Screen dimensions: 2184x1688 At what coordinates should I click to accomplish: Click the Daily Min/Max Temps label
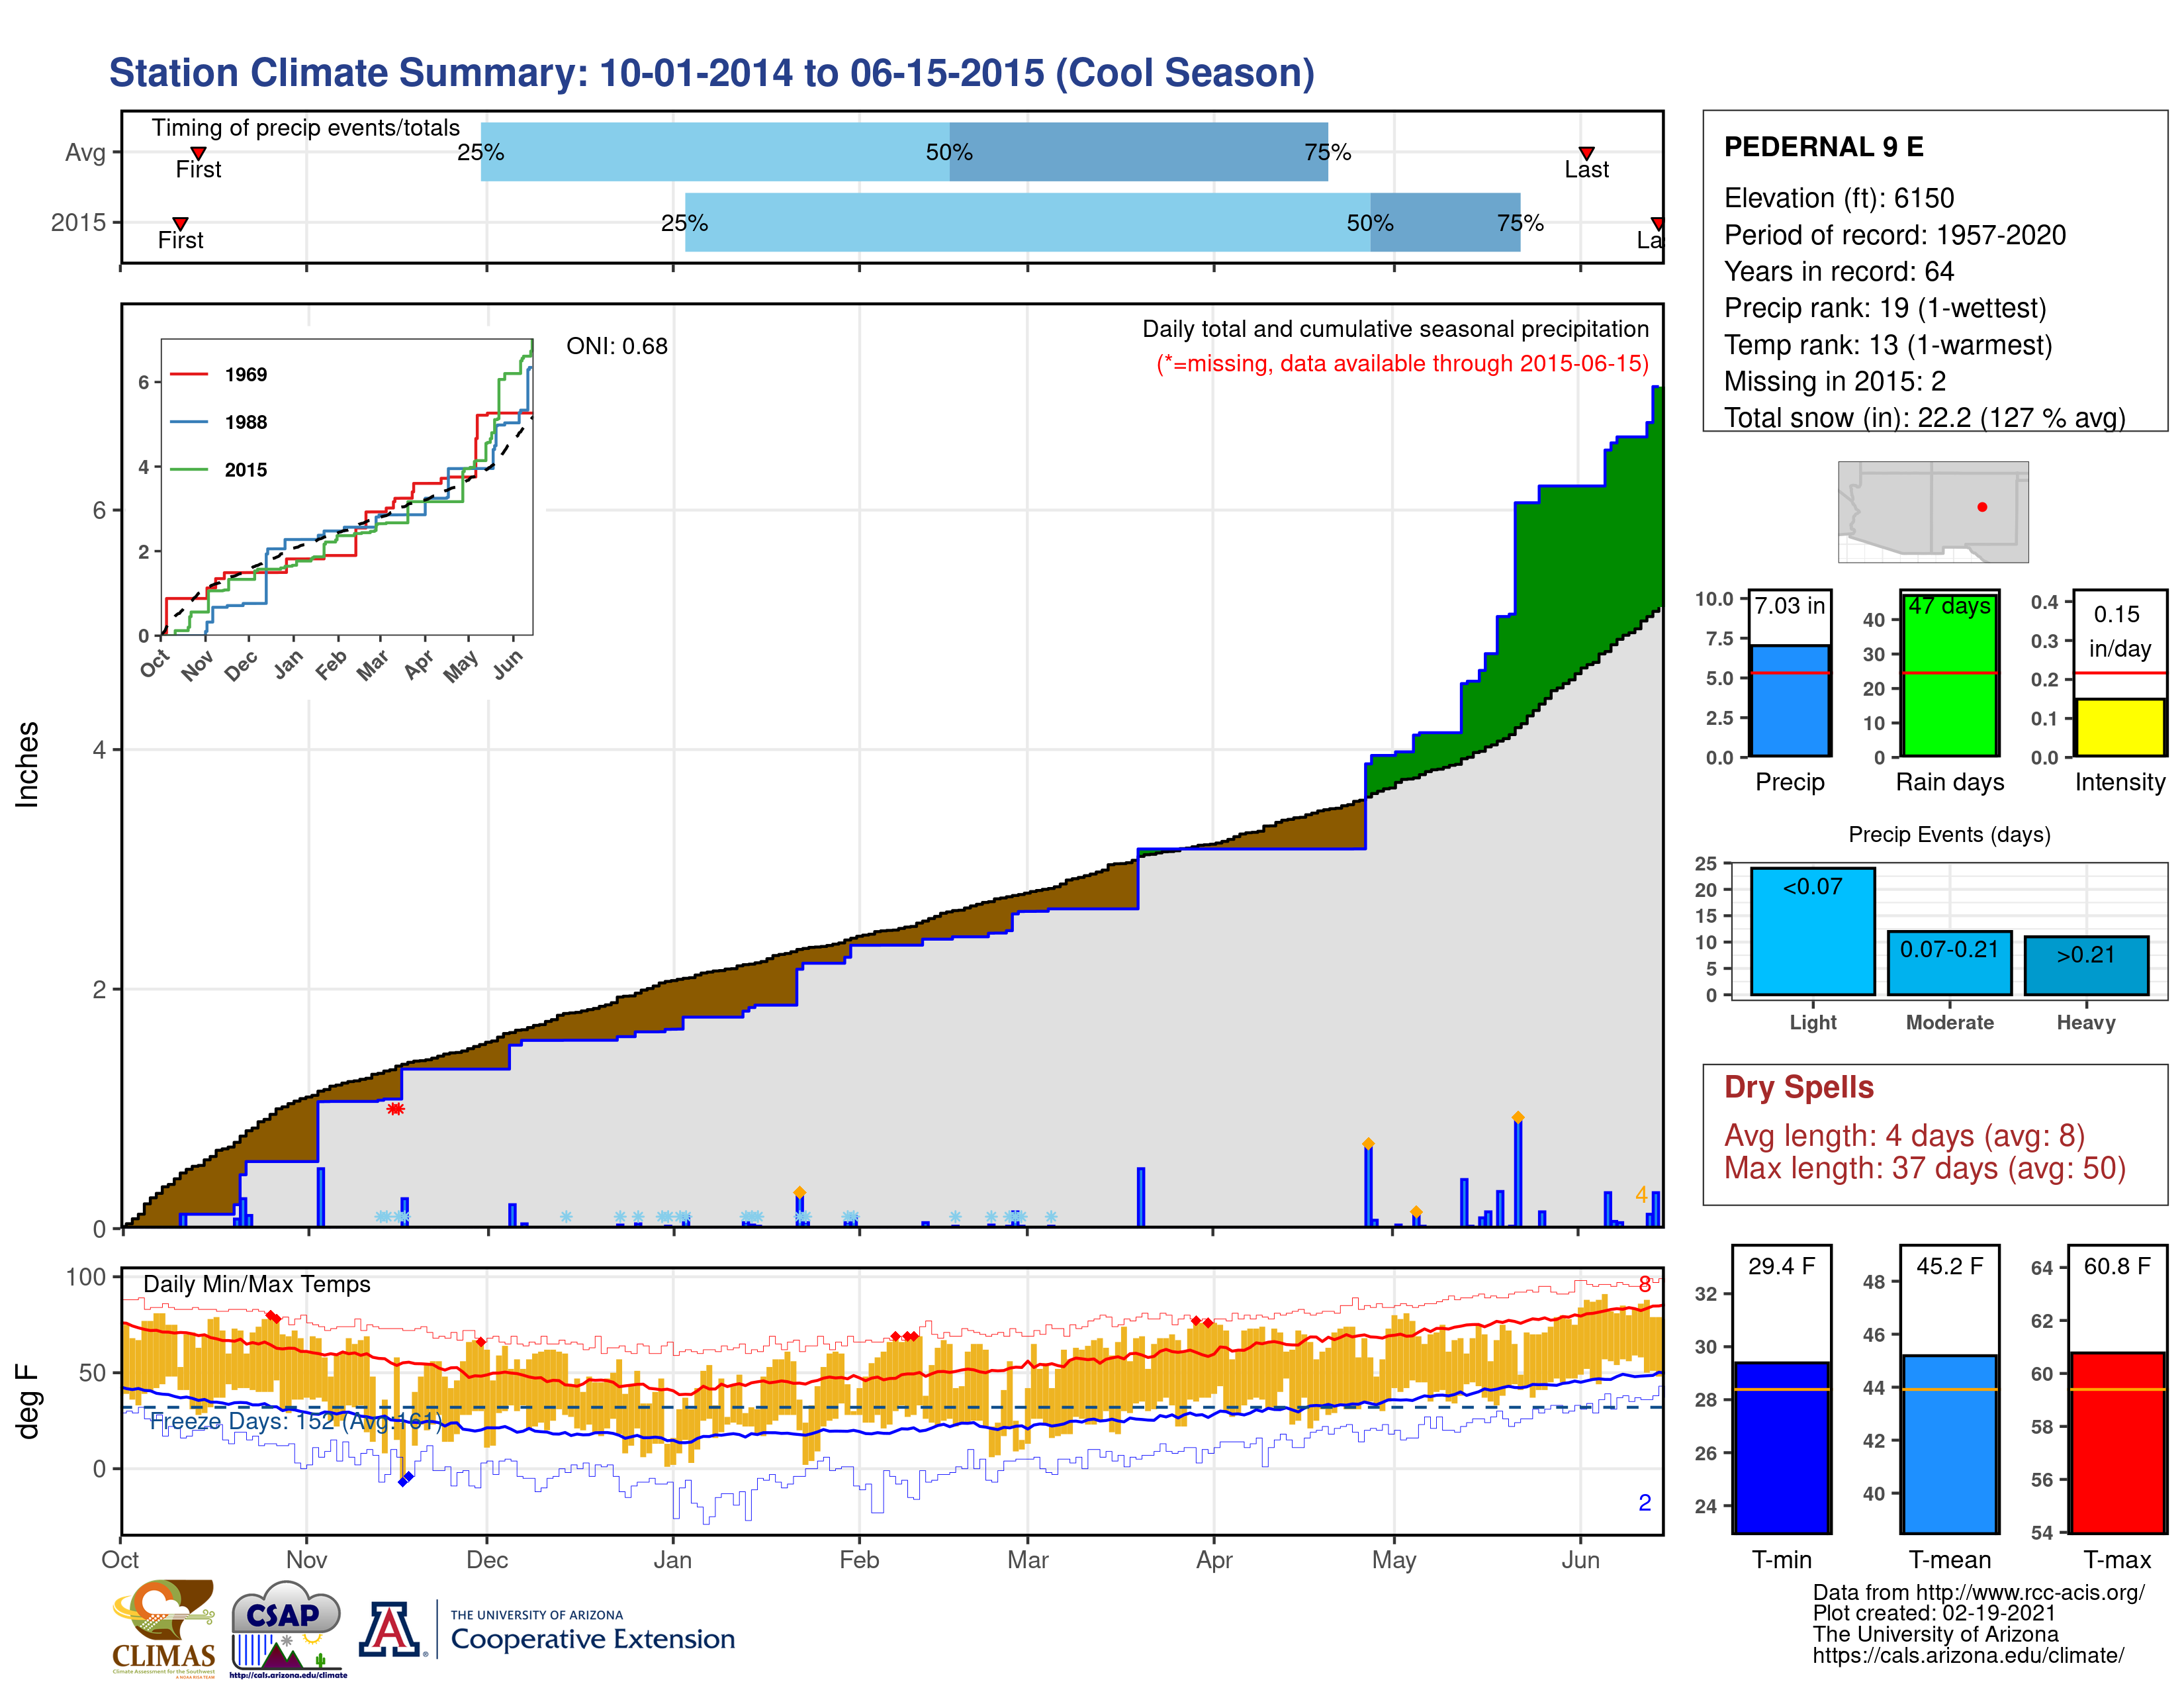[x=257, y=1284]
